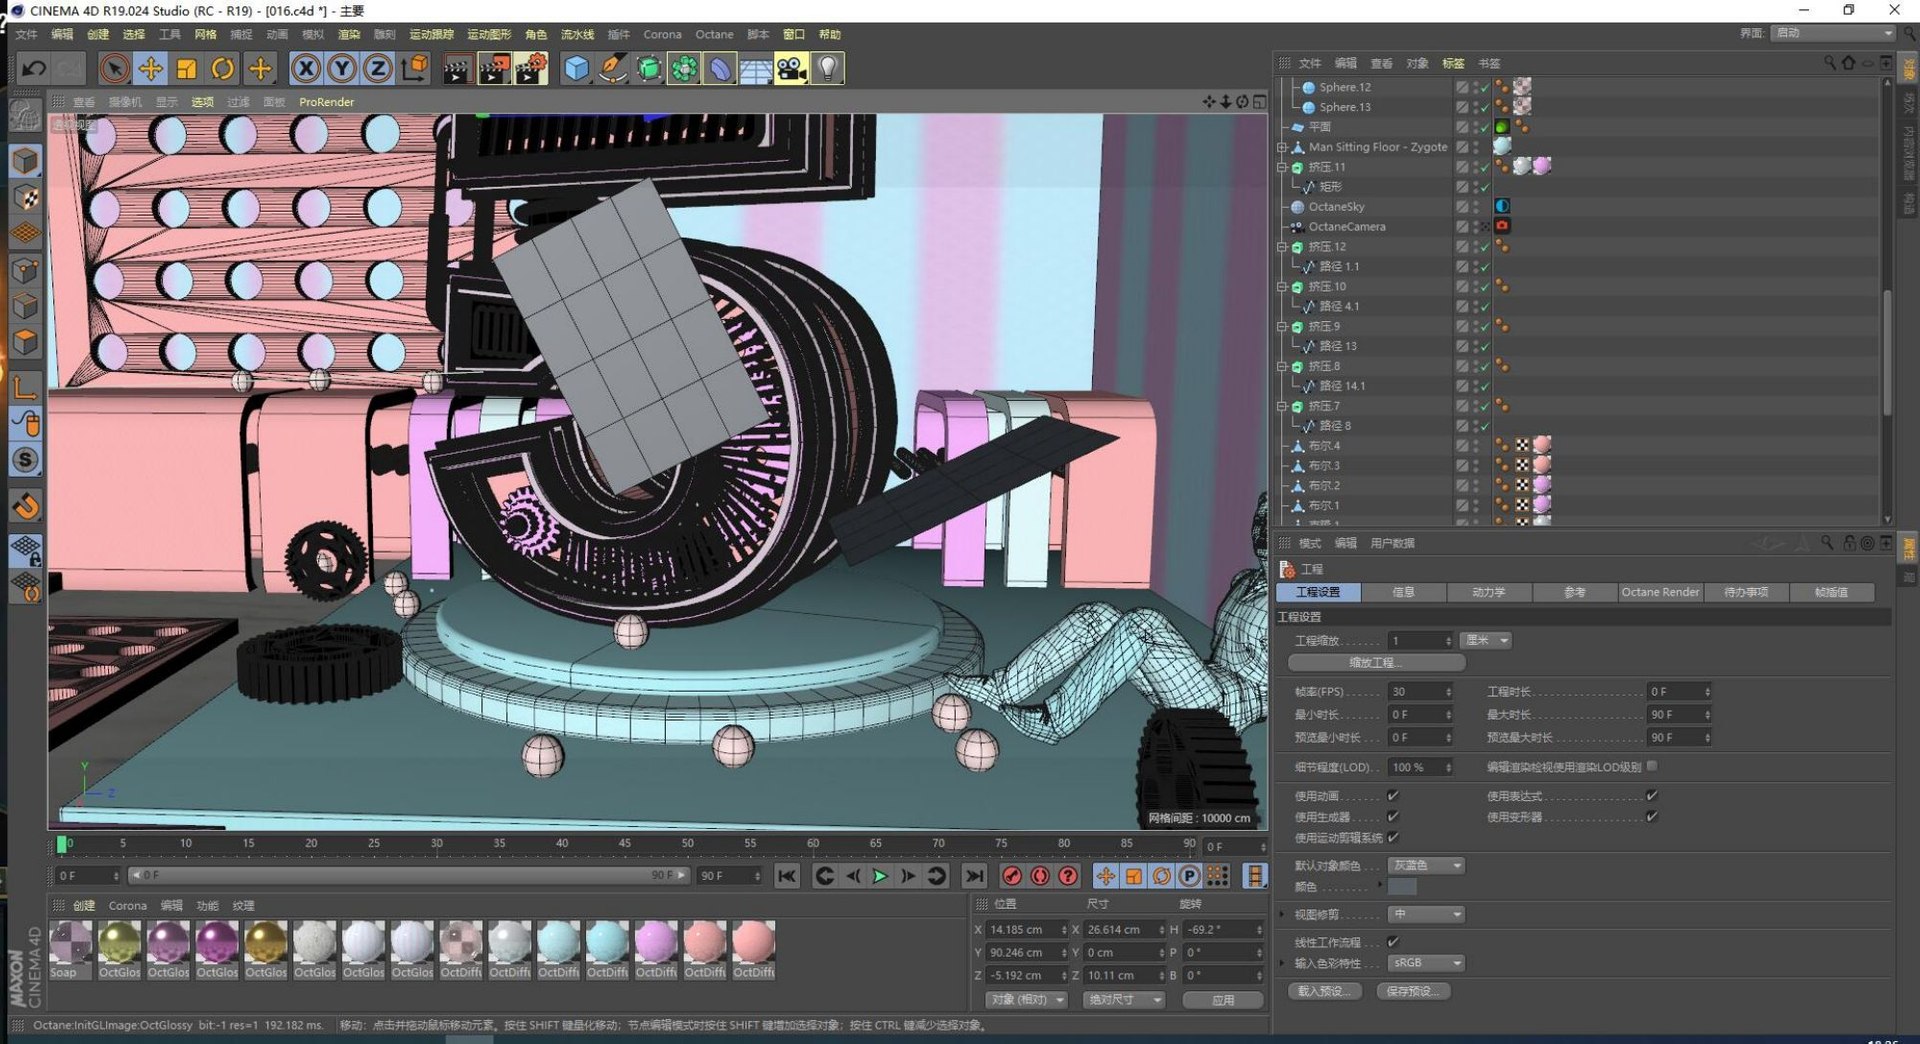Open 输入色彩特性 sRGB dropdown

click(x=1426, y=963)
